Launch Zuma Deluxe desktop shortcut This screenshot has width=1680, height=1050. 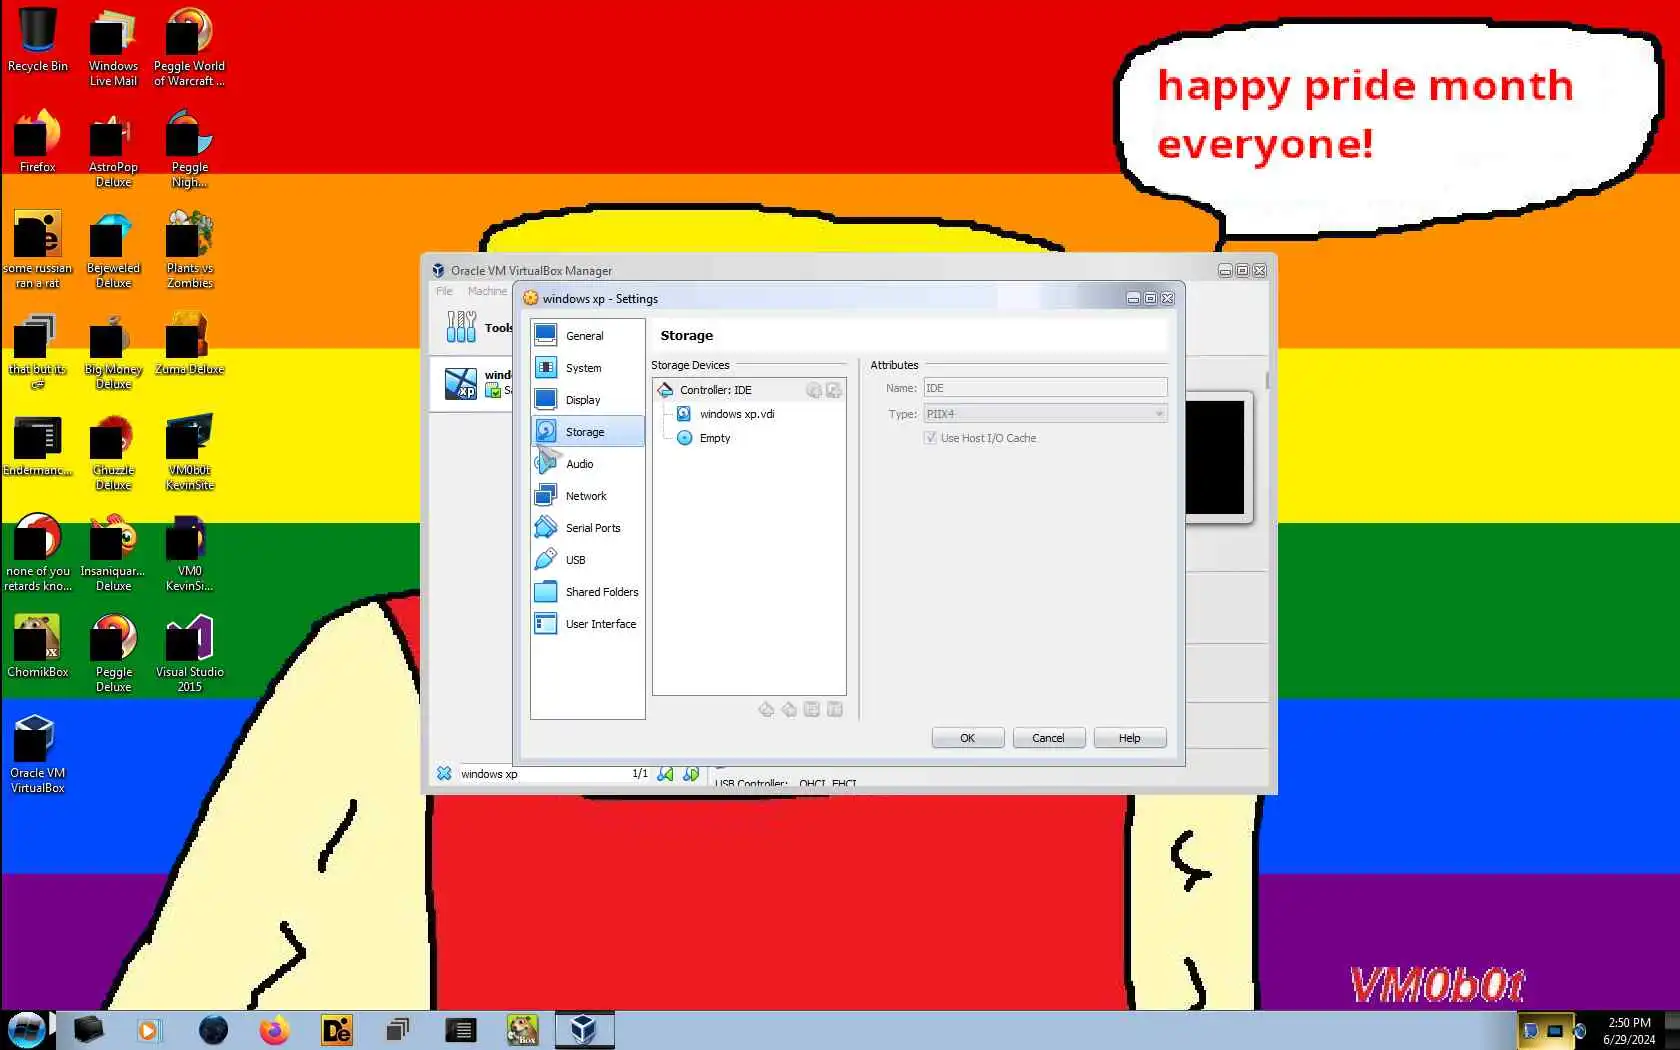[189, 343]
